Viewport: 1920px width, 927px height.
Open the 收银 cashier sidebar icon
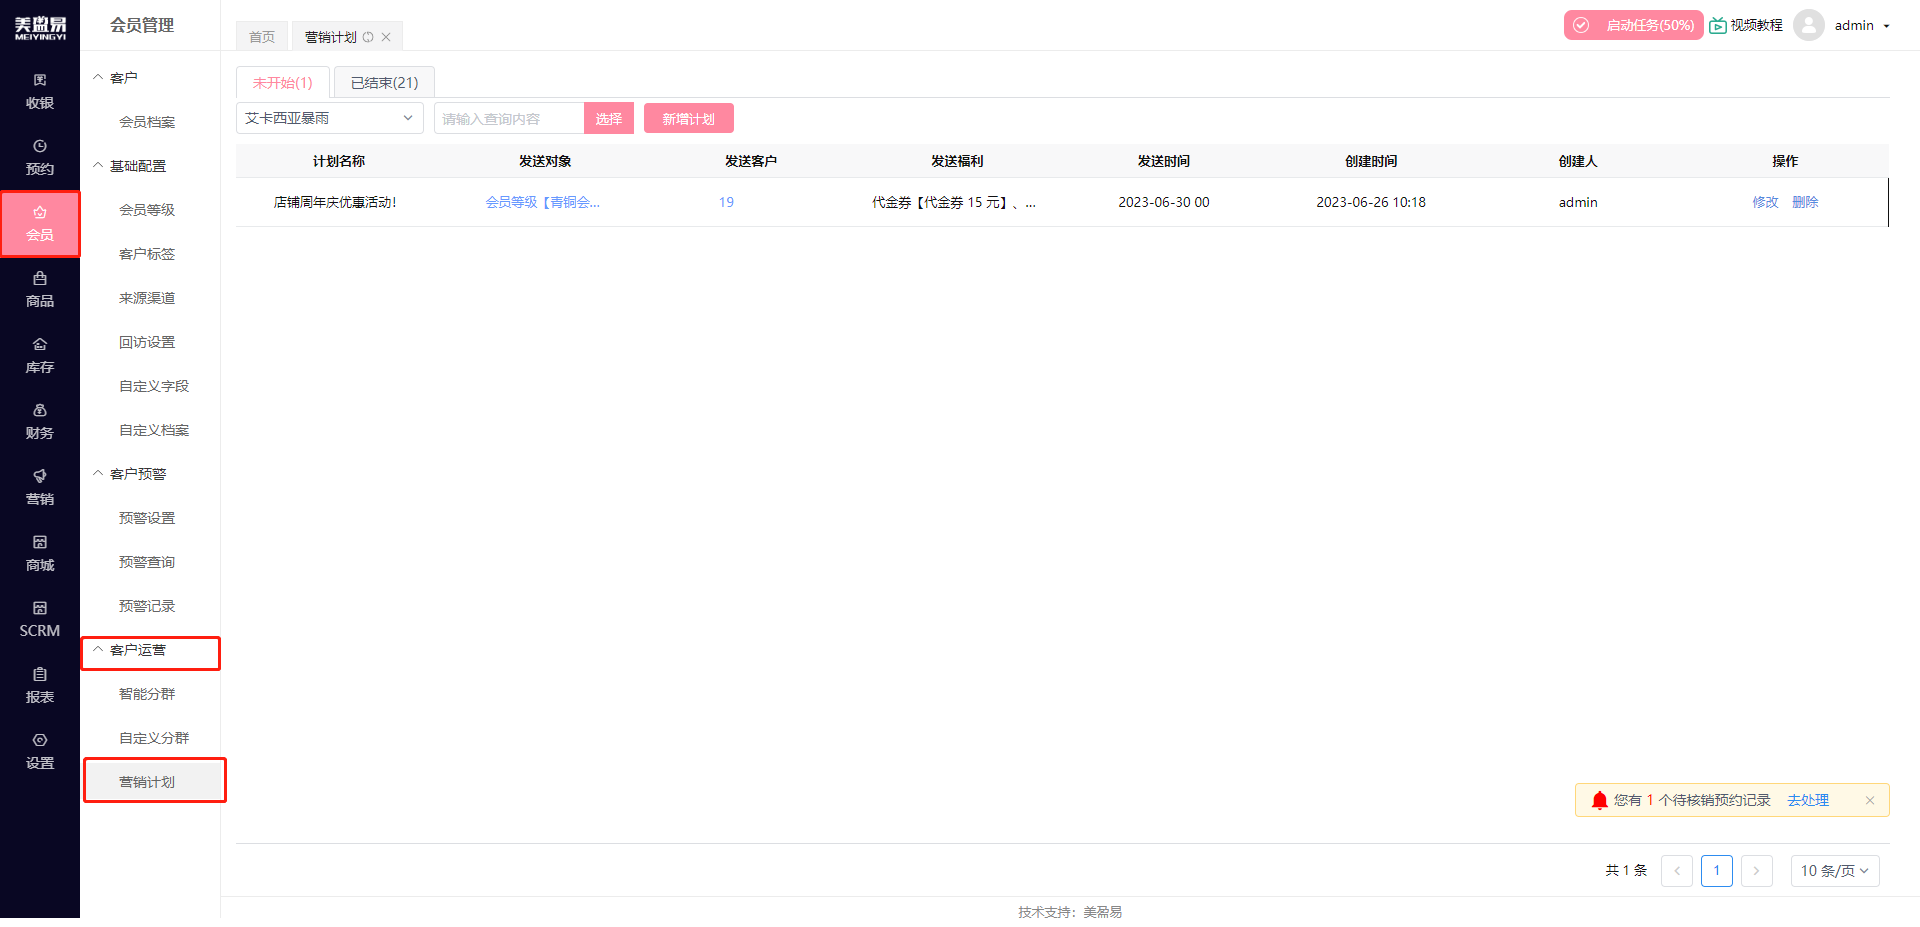40,91
